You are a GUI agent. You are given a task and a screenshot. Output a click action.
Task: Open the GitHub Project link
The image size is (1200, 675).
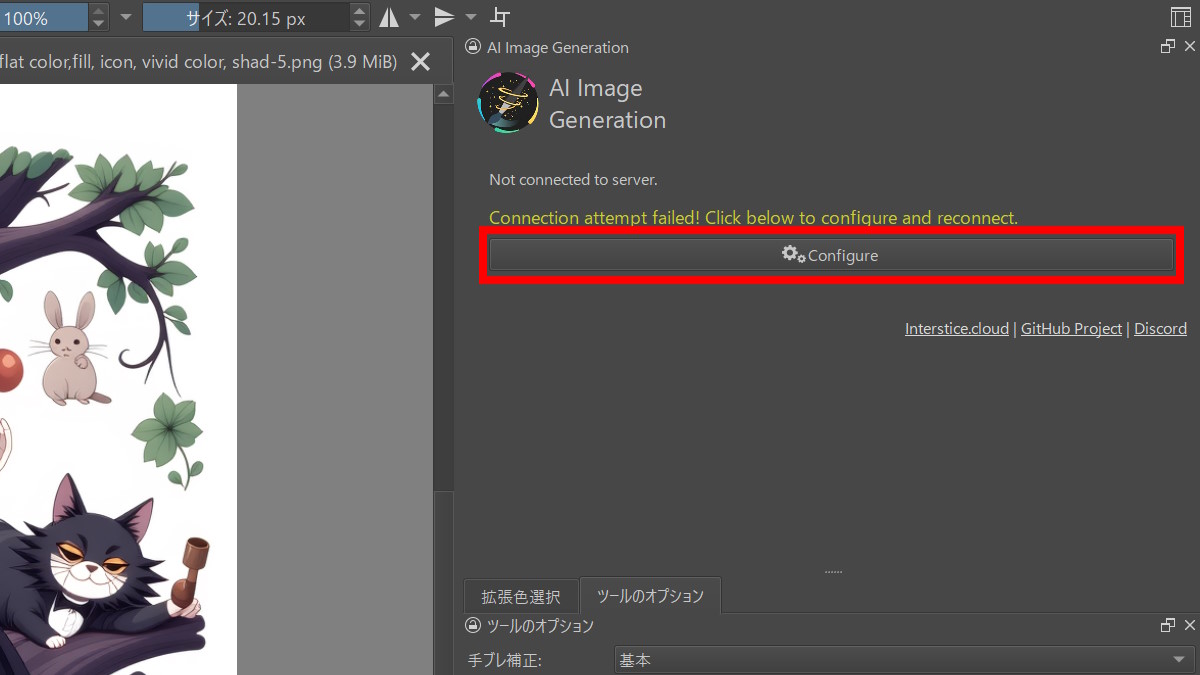coord(1071,328)
